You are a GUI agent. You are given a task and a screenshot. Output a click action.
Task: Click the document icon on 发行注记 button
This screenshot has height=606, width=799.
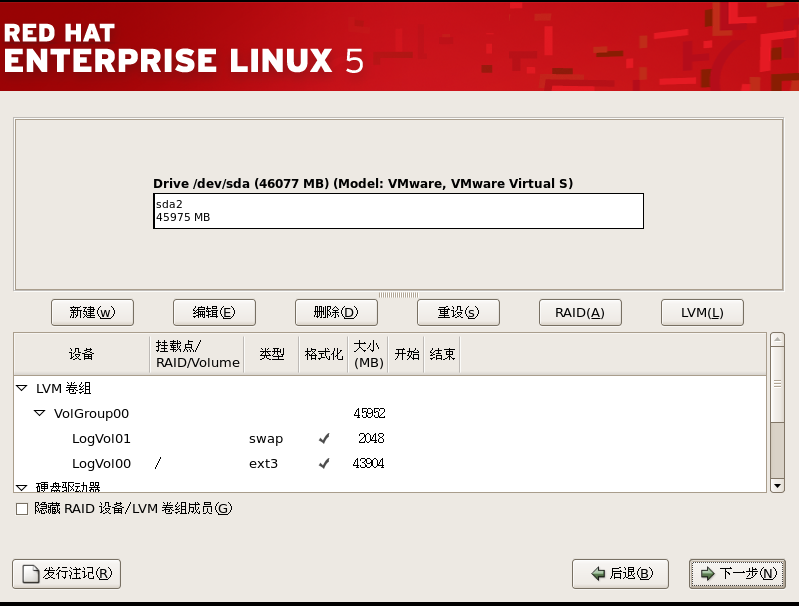(31, 574)
